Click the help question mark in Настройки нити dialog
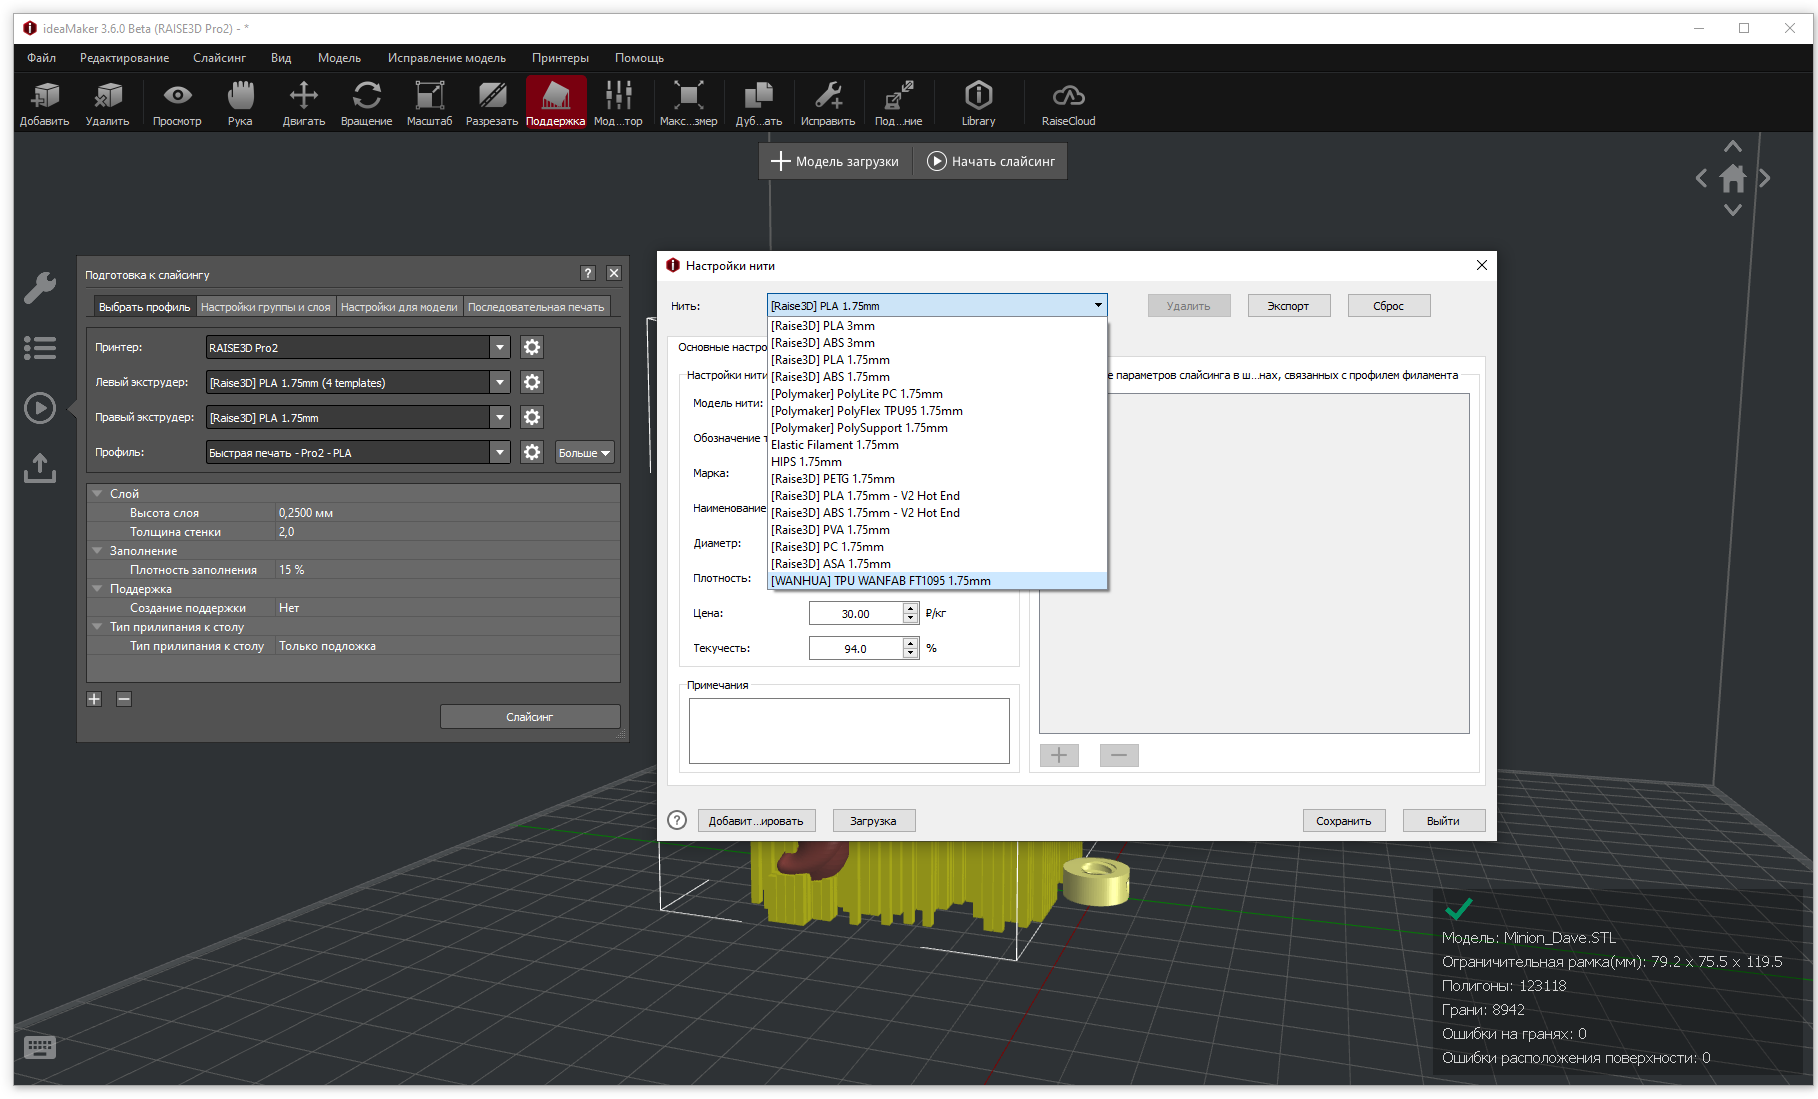The width and height of the screenshot is (1818, 1099). point(677,820)
